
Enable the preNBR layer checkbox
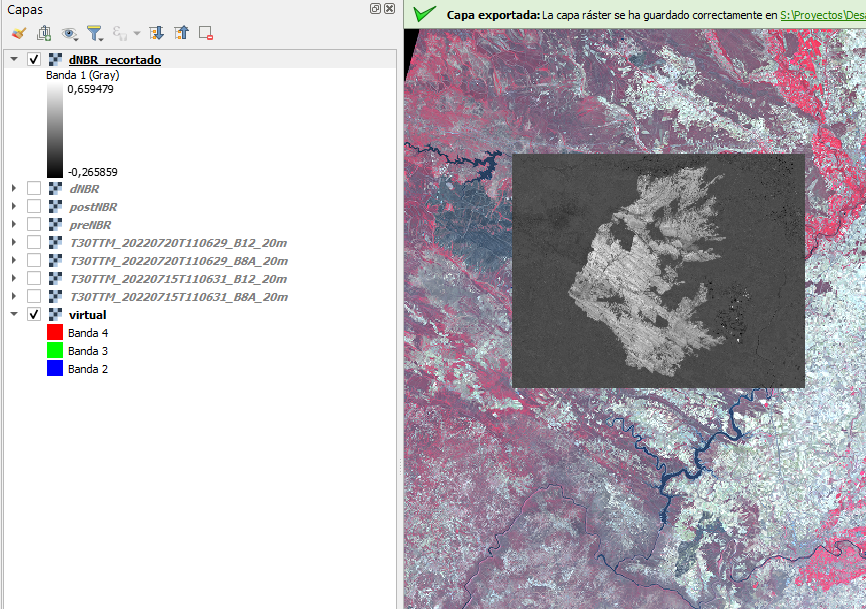[x=34, y=224]
